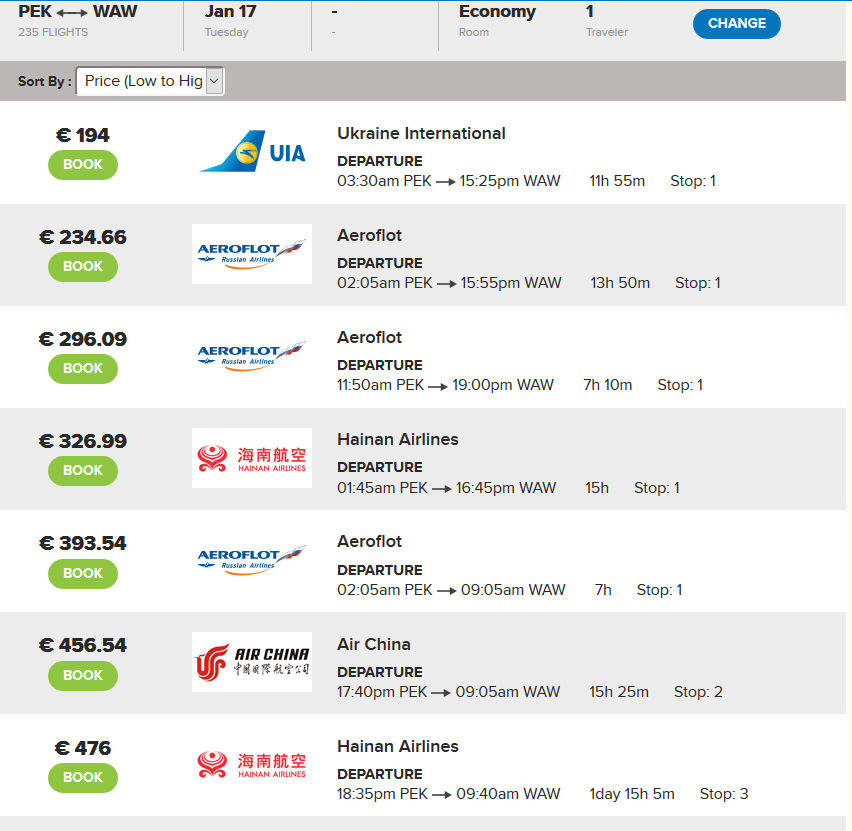
Task: Click Hainan Airlines logo on €326.99 flight
Action: click(252, 458)
